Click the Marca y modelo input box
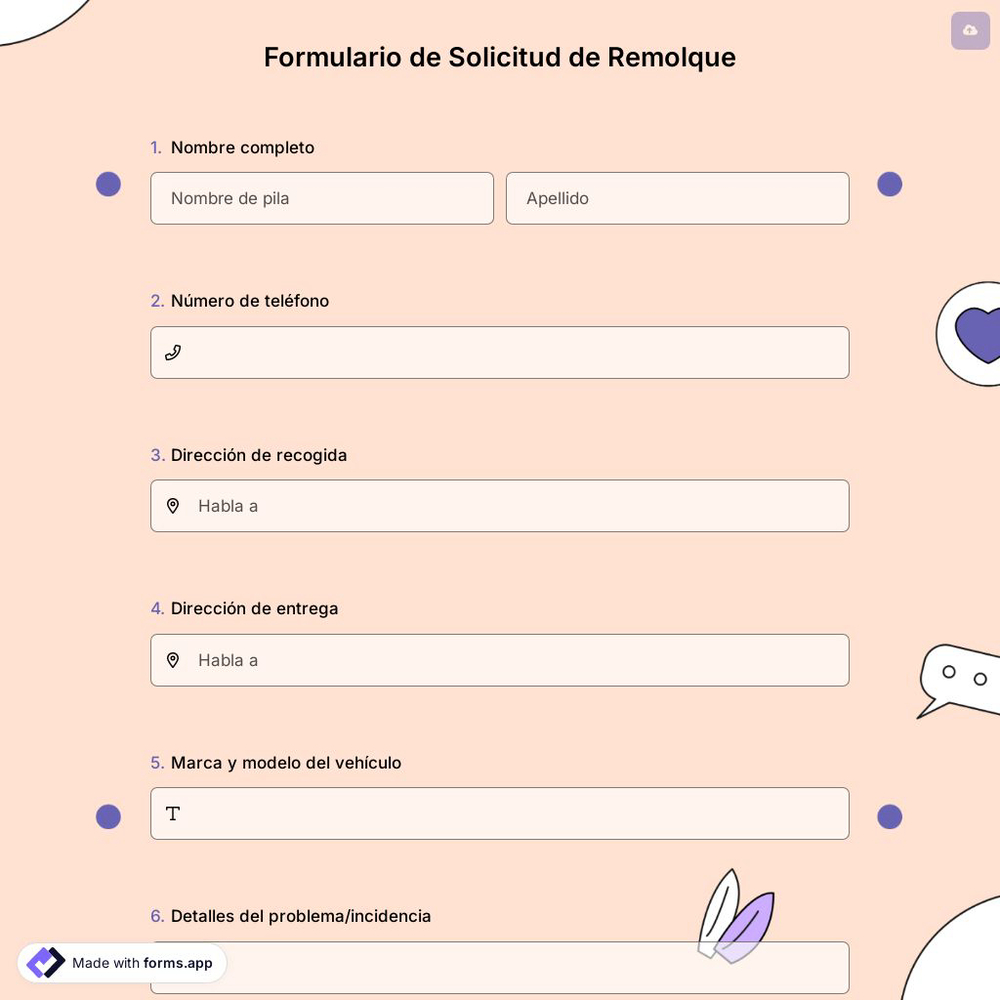 (x=500, y=813)
